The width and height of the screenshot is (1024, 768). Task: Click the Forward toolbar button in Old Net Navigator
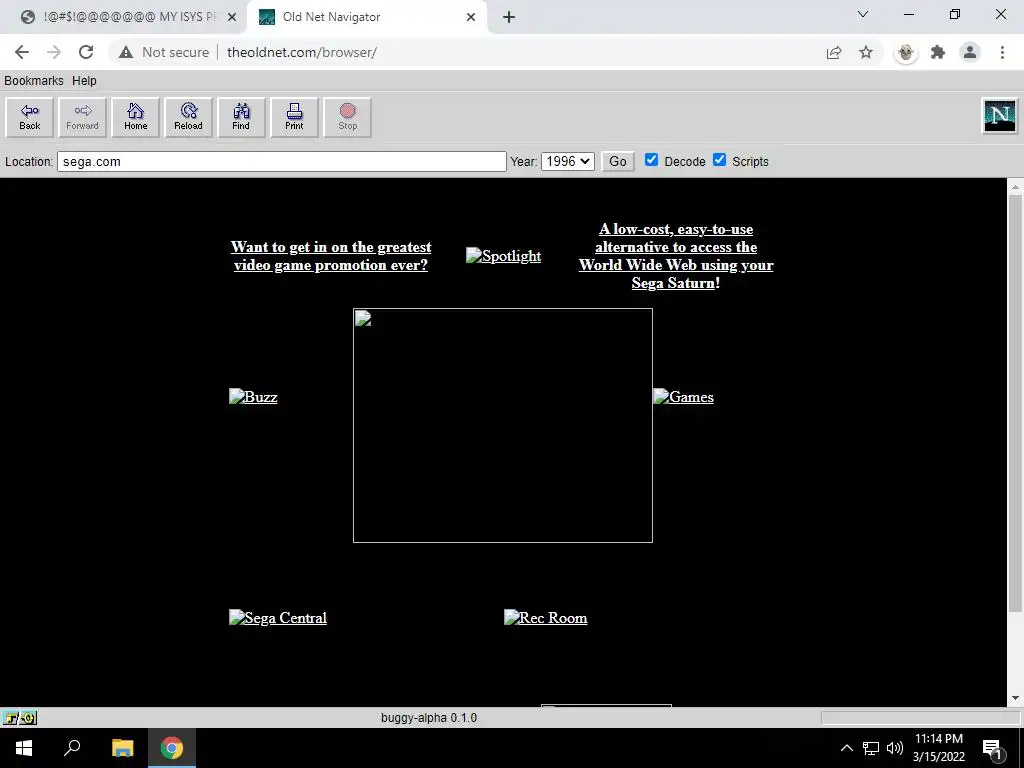[x=82, y=118]
